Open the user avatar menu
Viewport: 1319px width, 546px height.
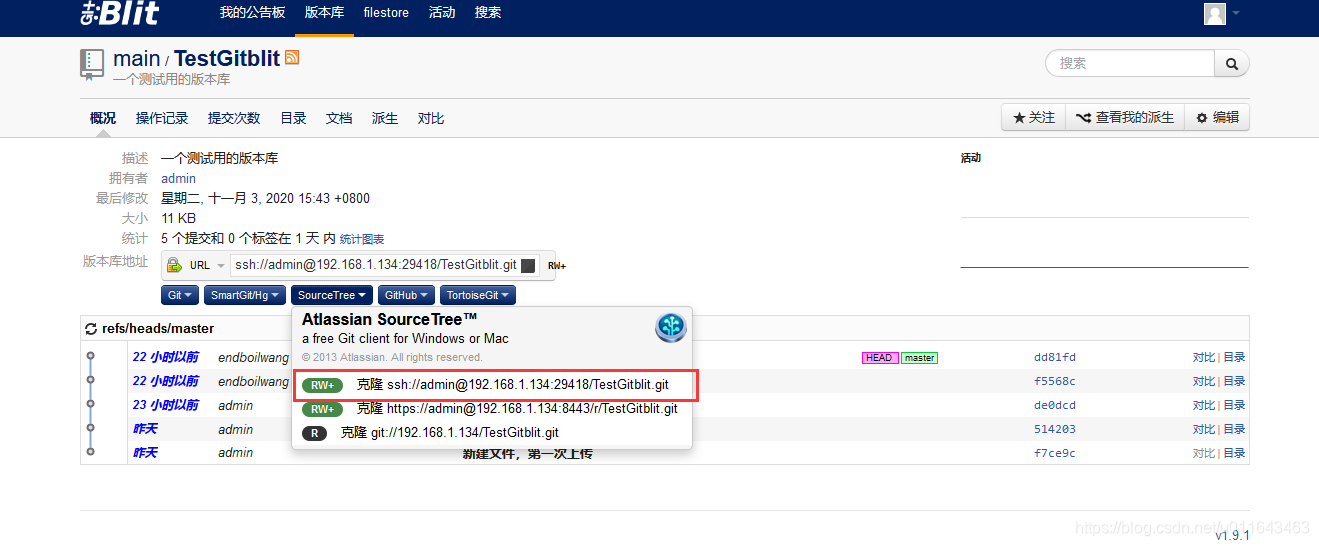(x=1215, y=13)
